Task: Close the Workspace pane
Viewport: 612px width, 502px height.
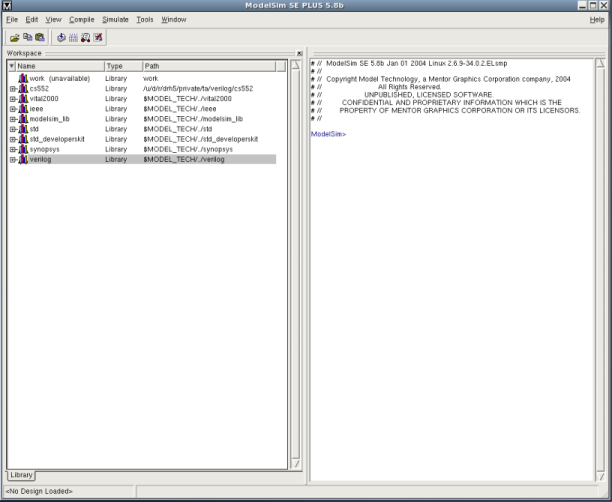Action: click(x=299, y=53)
